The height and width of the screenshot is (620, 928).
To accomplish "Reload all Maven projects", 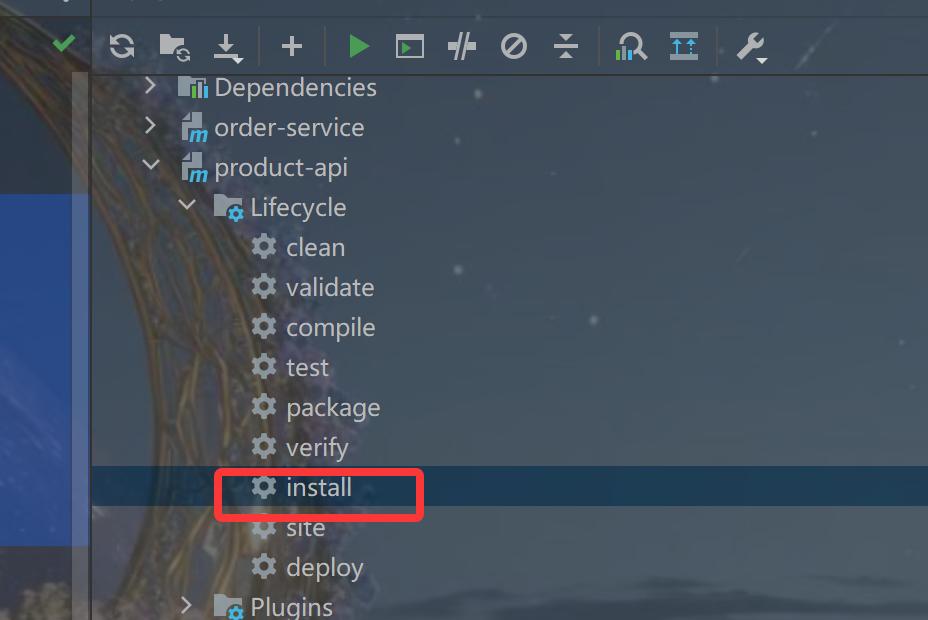I will pos(122,46).
